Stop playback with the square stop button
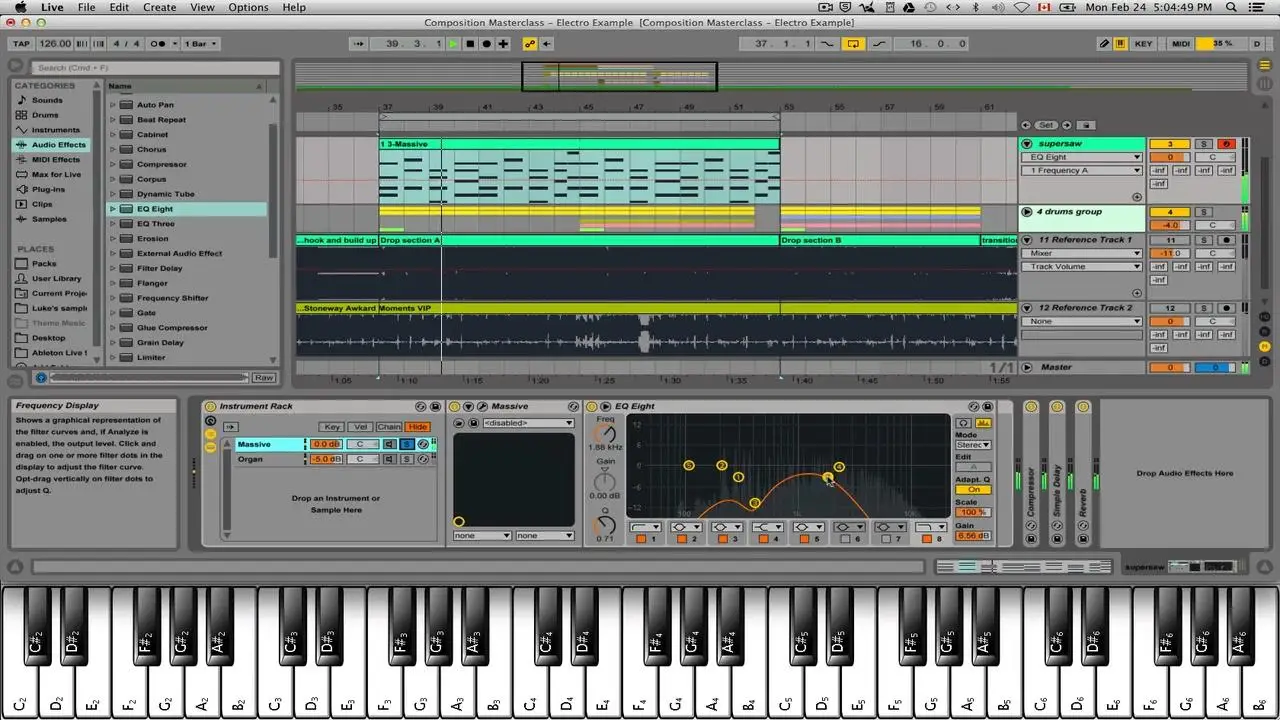This screenshot has height=720, width=1280. [470, 44]
